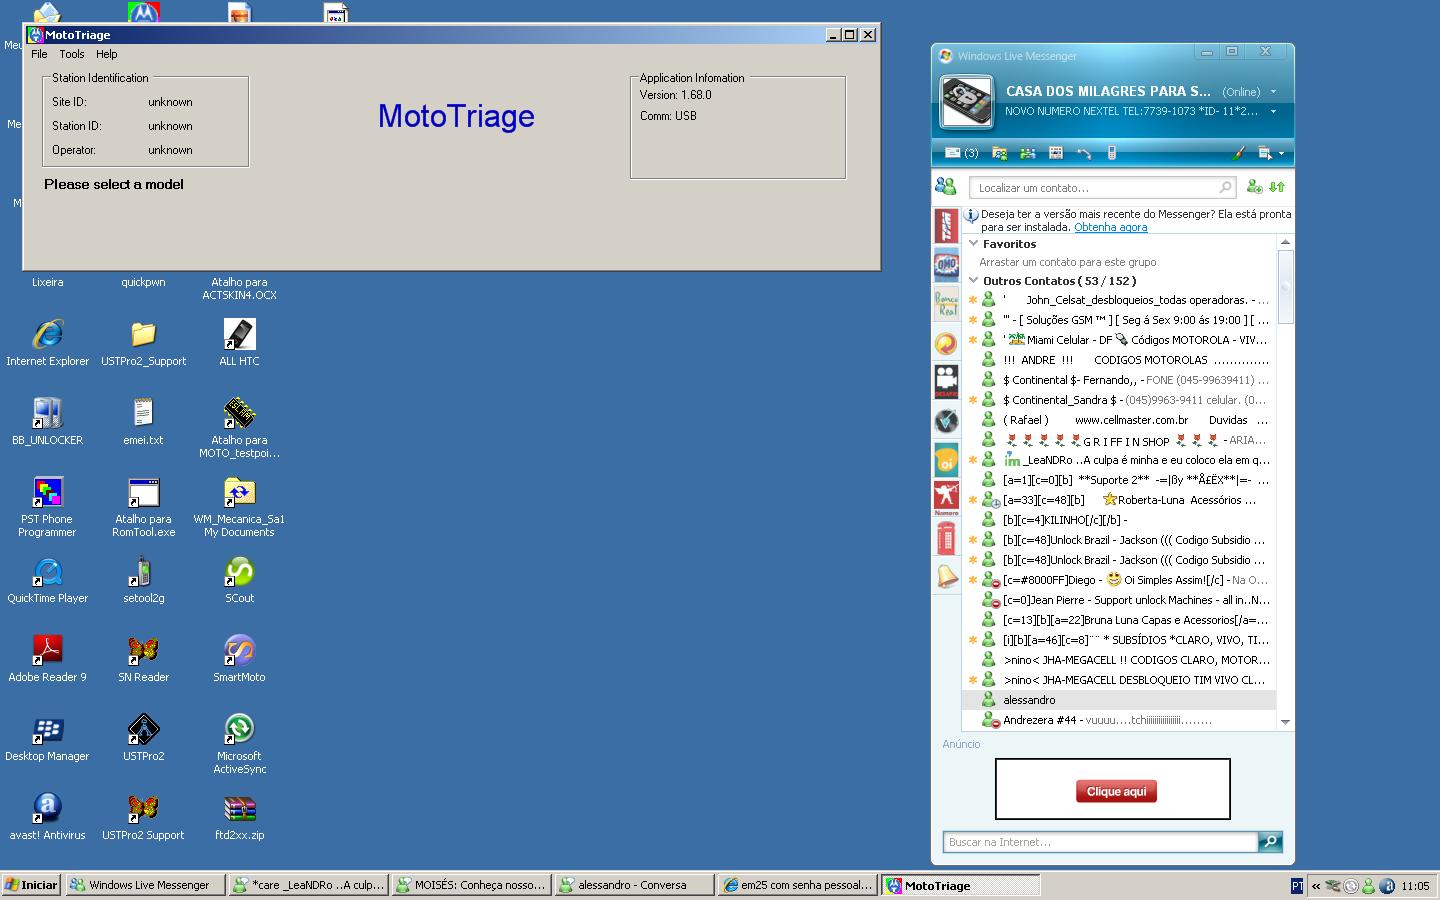The image size is (1440, 900).
Task: Open the Banco Real tab in sidebar
Action: point(946,304)
